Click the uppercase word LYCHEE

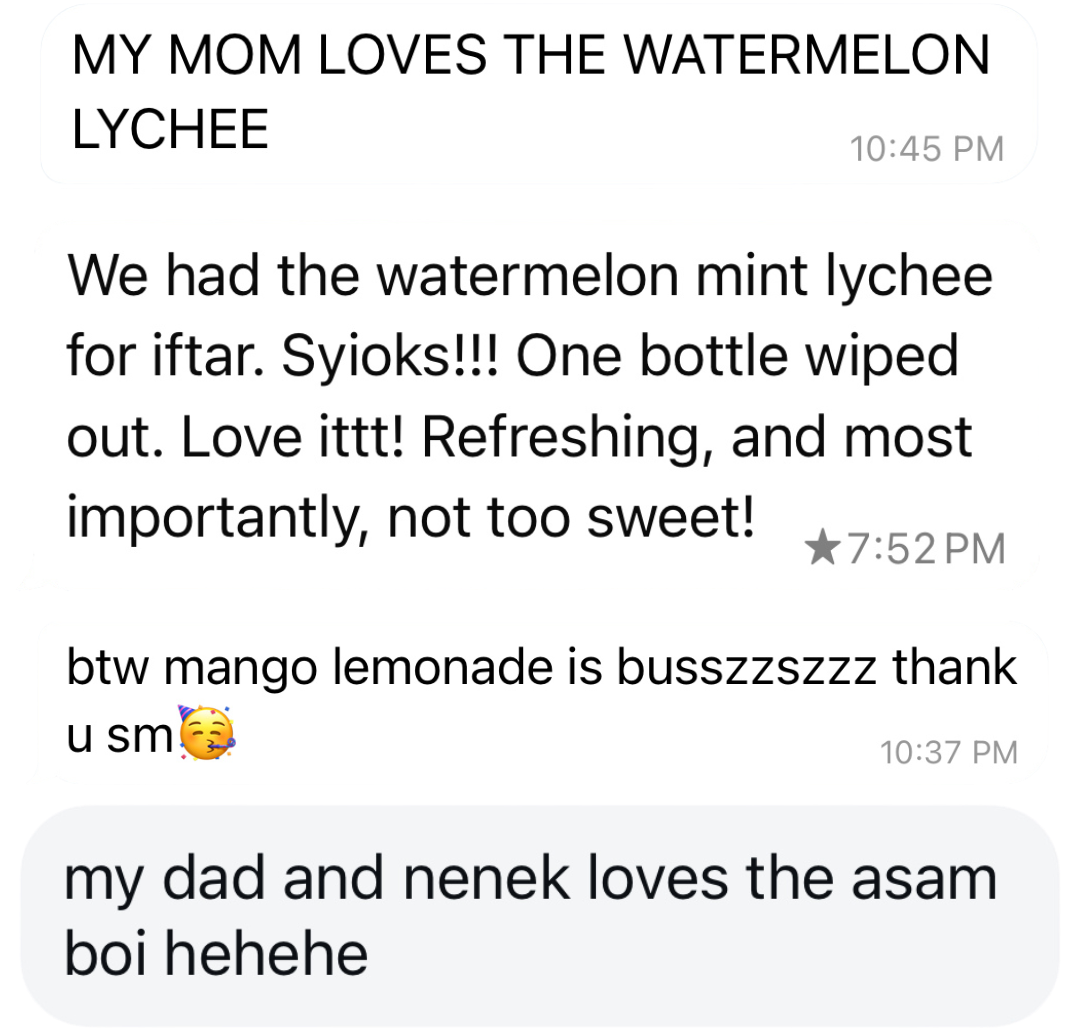coord(170,129)
